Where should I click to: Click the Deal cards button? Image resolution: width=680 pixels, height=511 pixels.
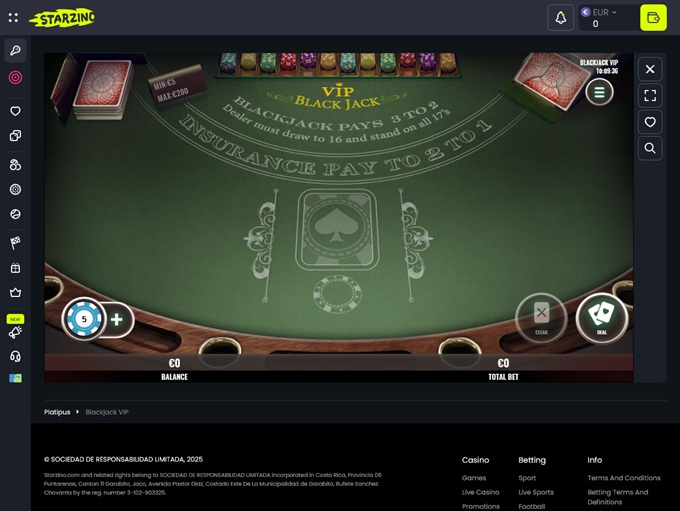point(602,318)
